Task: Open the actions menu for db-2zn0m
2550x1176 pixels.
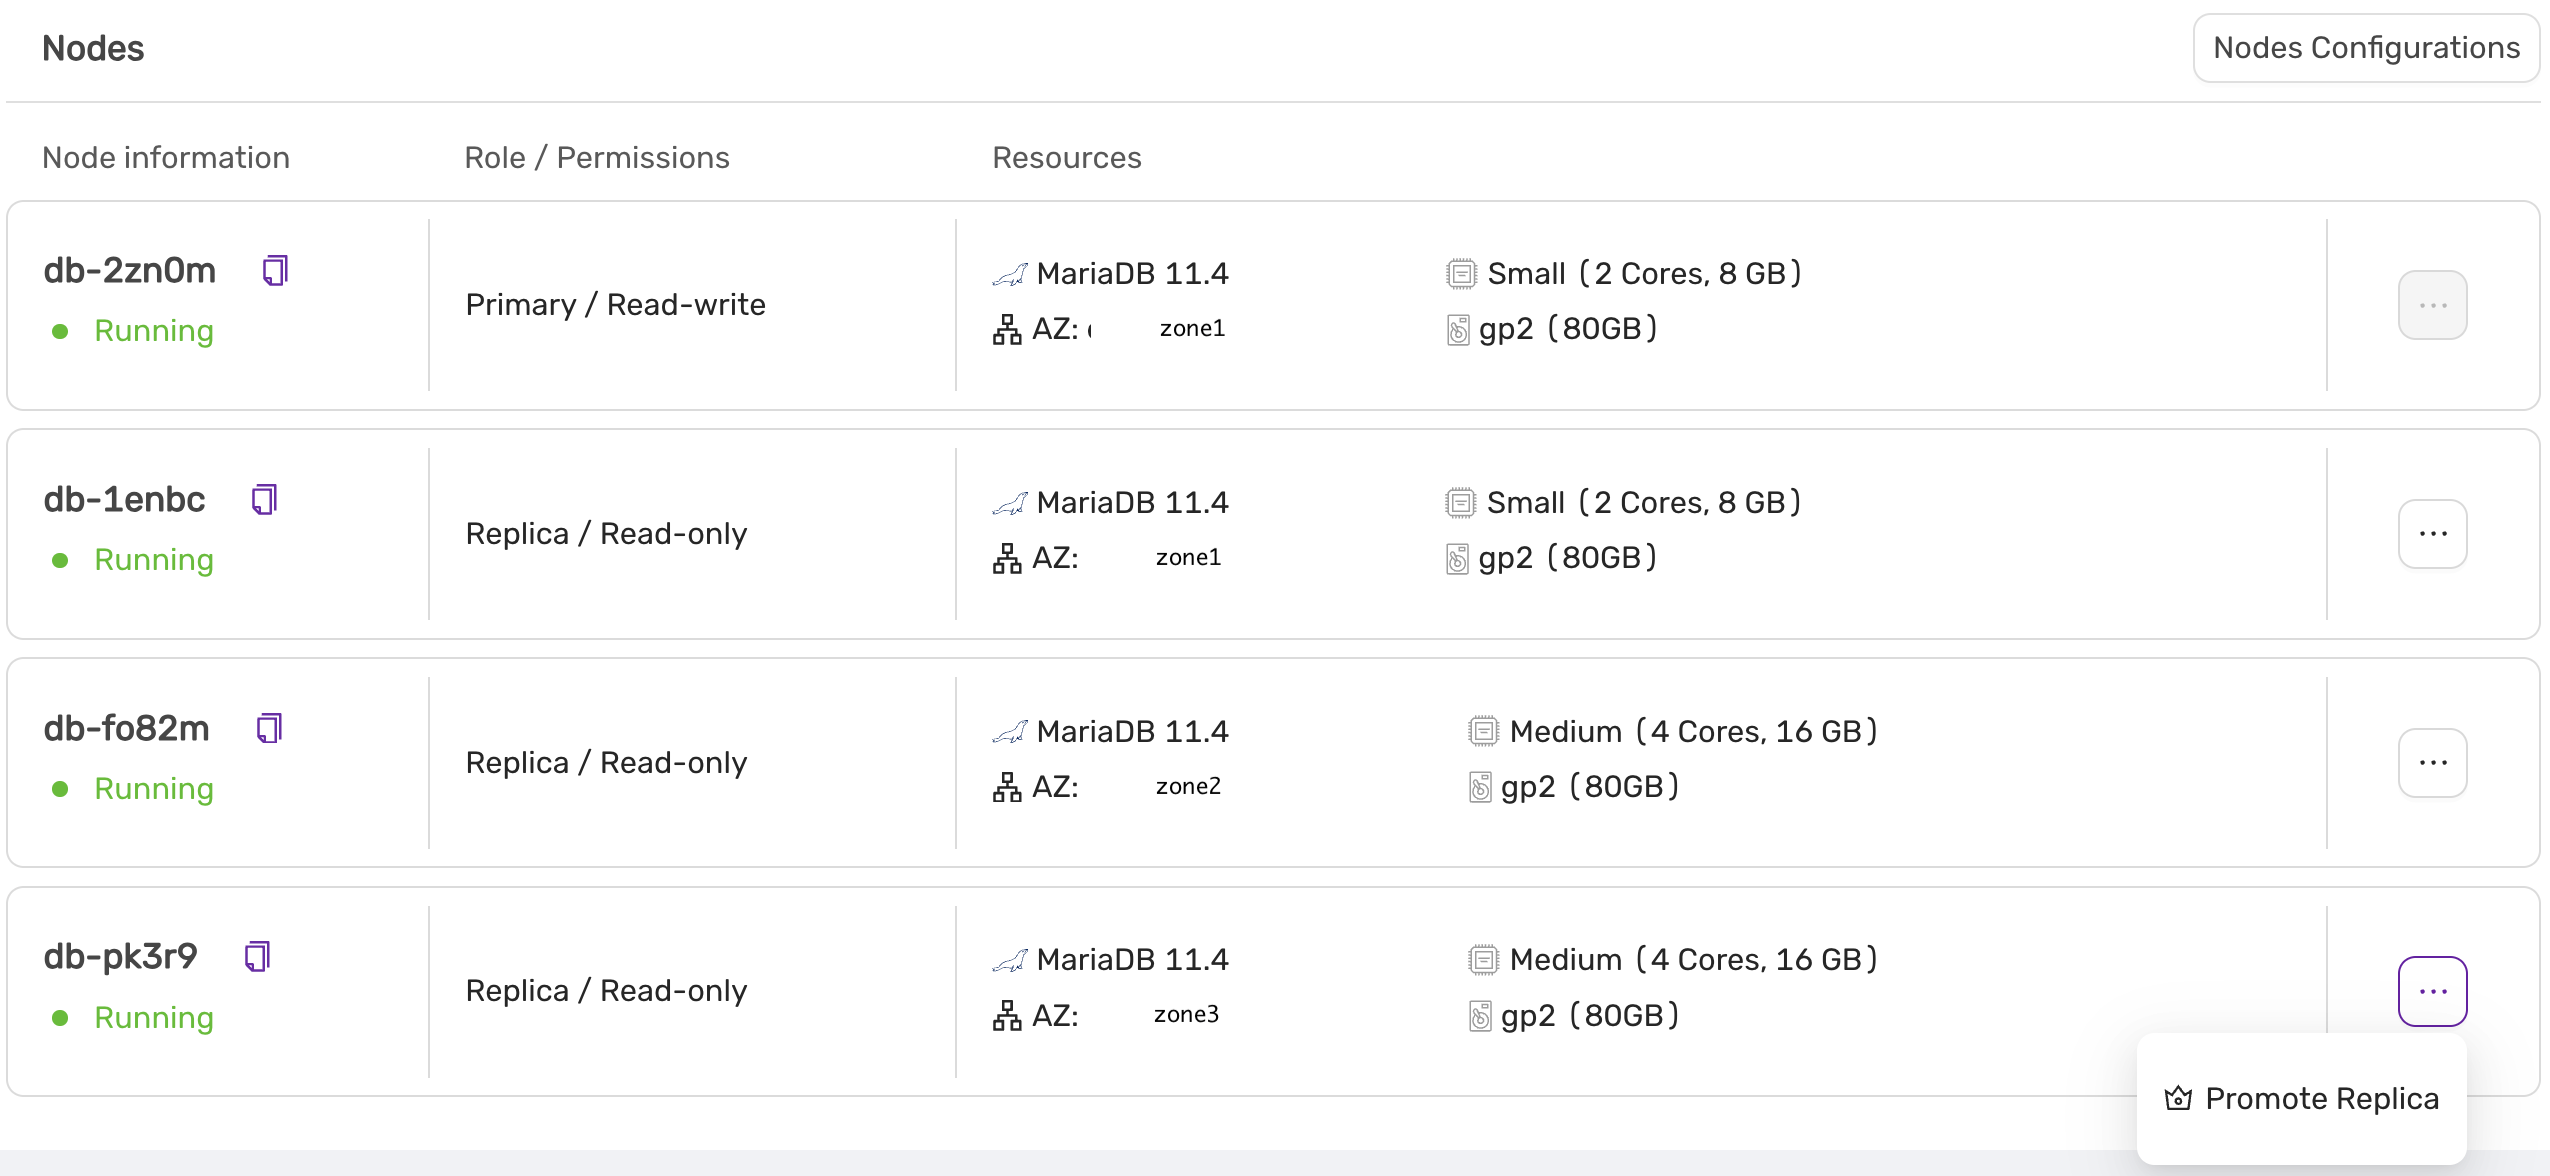Action: pyautogui.click(x=2432, y=305)
